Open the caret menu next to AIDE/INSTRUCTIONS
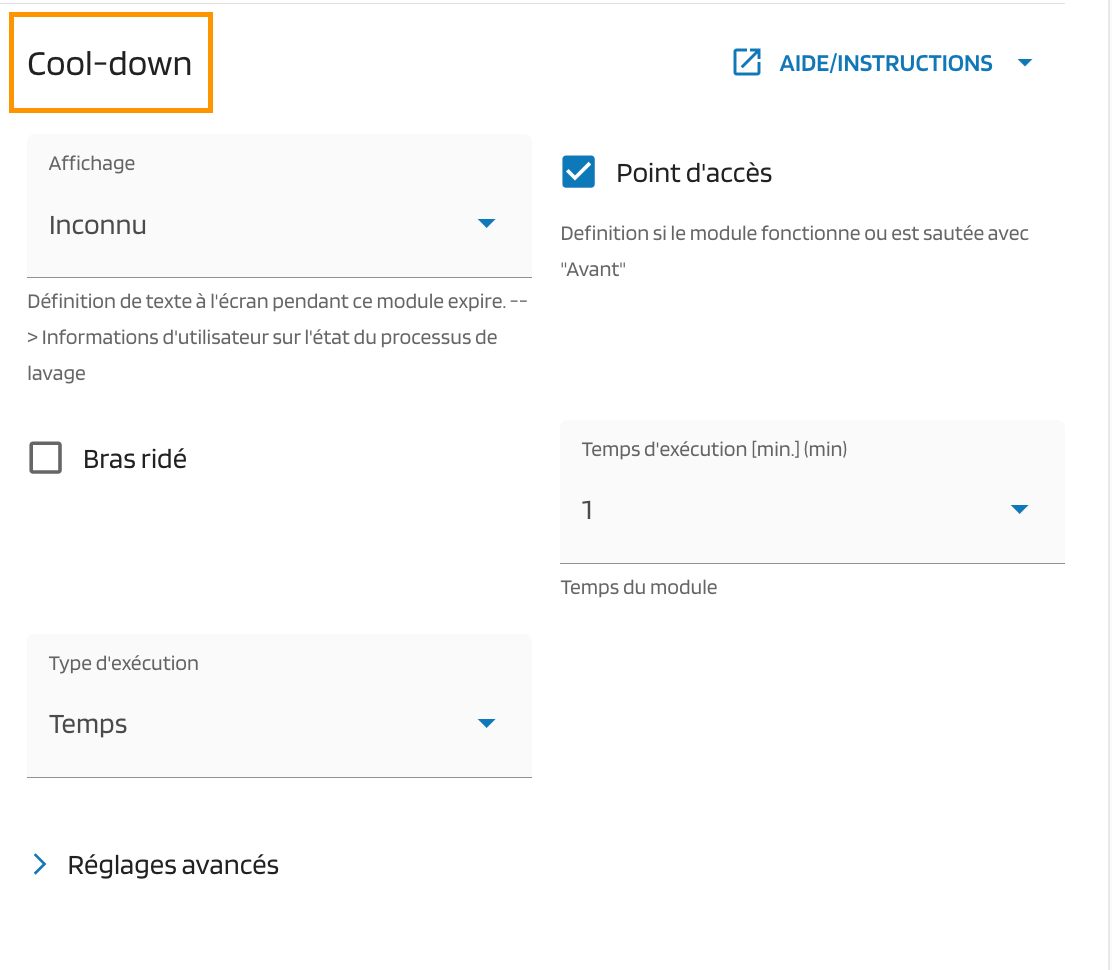Viewport: 1112px width, 970px height. [x=1024, y=63]
